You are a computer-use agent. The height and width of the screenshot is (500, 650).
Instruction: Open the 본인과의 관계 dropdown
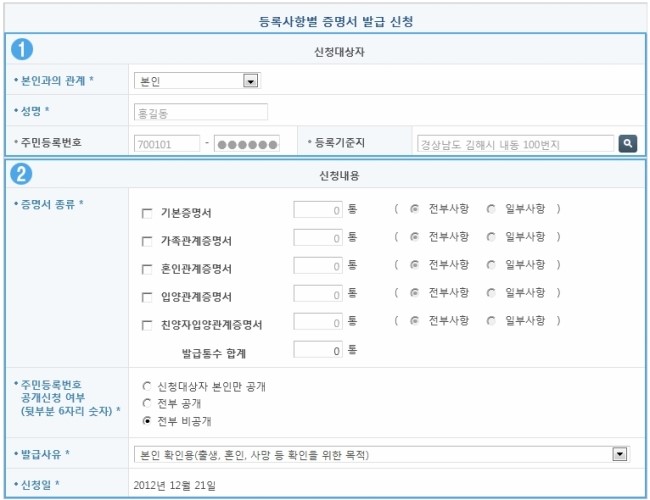pos(250,80)
